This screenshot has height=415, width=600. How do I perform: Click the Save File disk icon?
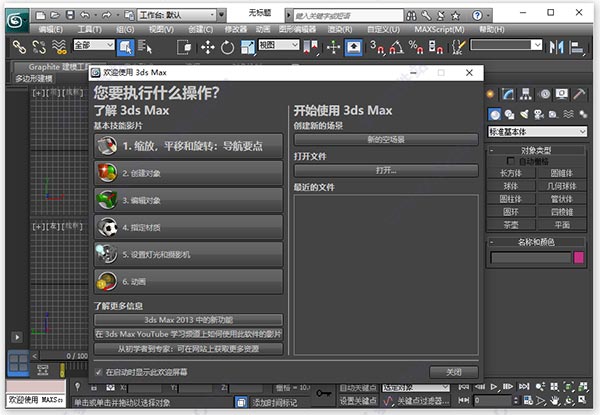coord(70,15)
